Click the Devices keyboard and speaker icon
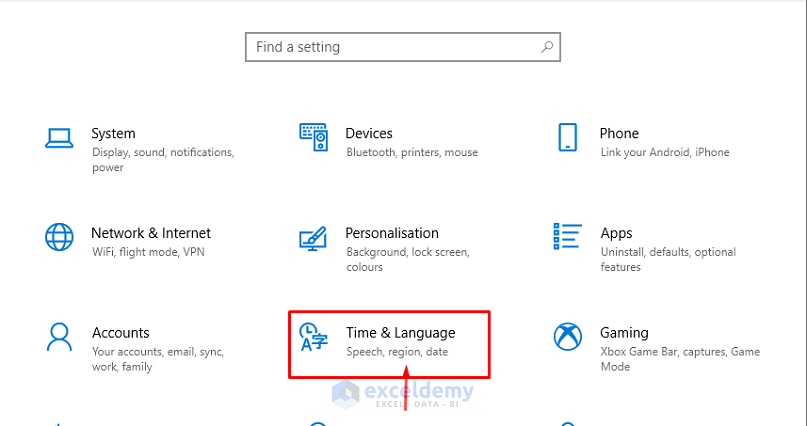Image resolution: width=807 pixels, height=426 pixels. (314, 137)
